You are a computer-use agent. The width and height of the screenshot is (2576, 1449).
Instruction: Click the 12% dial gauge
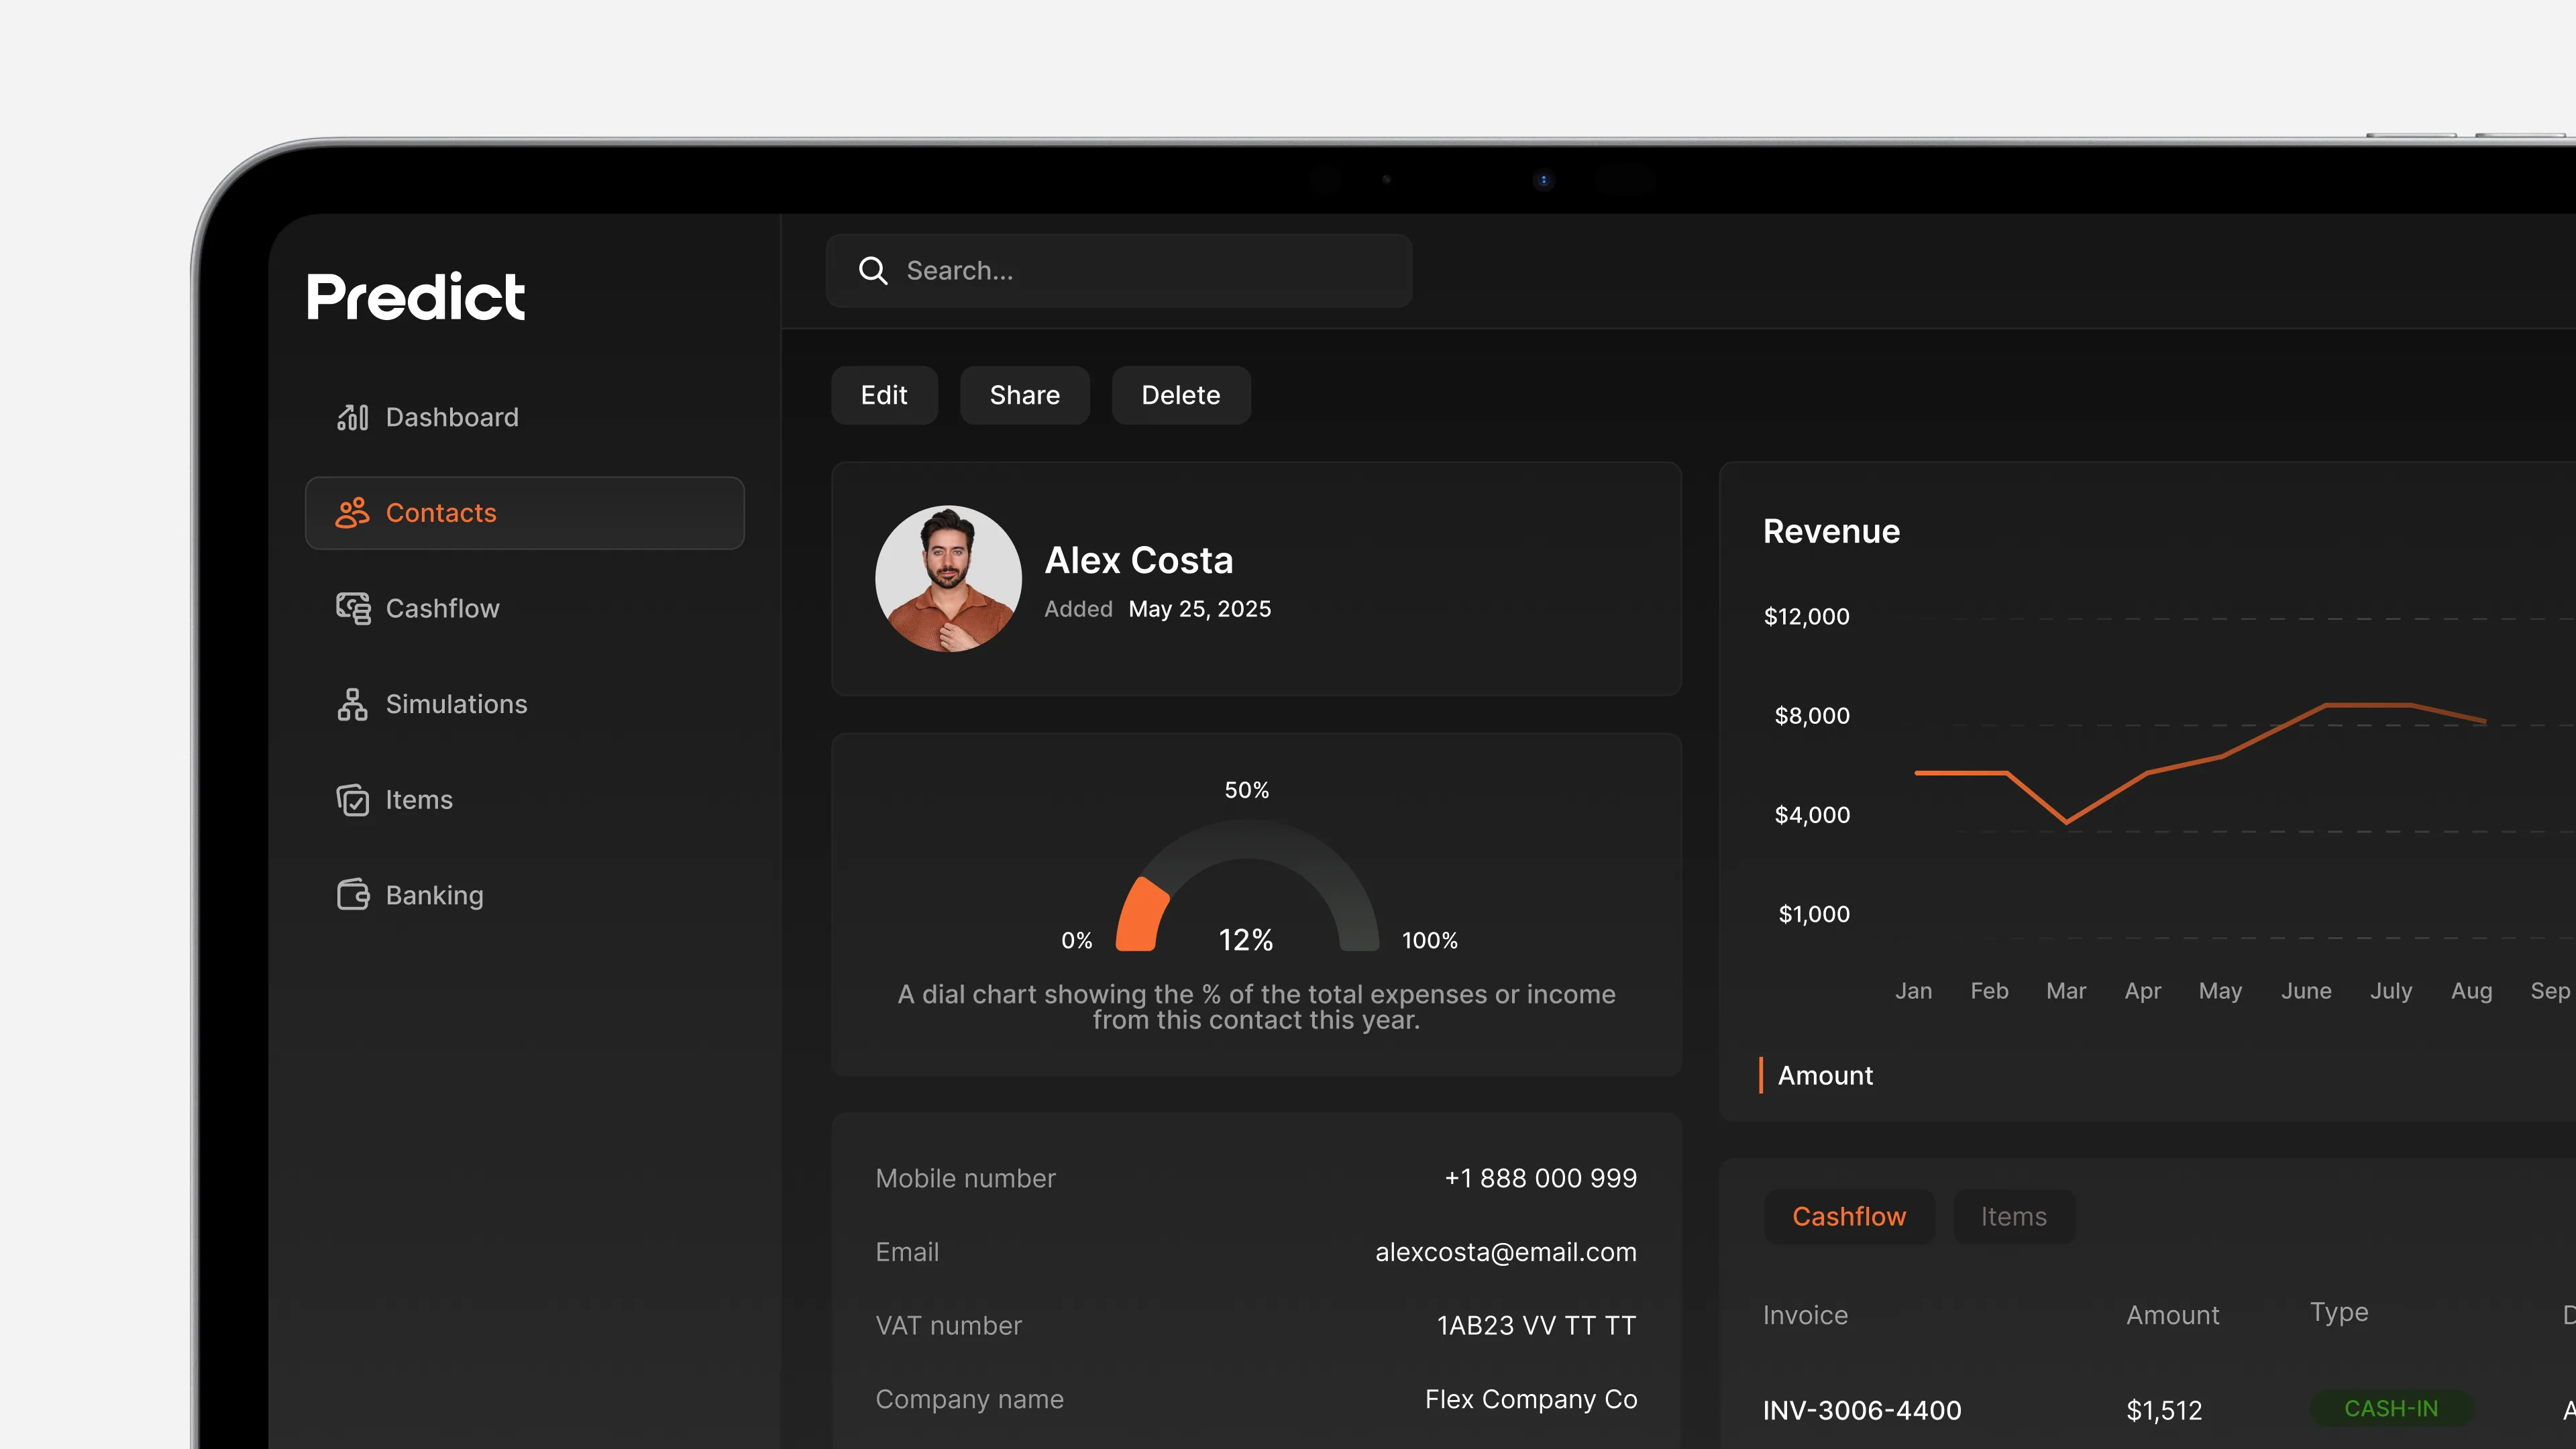[x=1247, y=885]
